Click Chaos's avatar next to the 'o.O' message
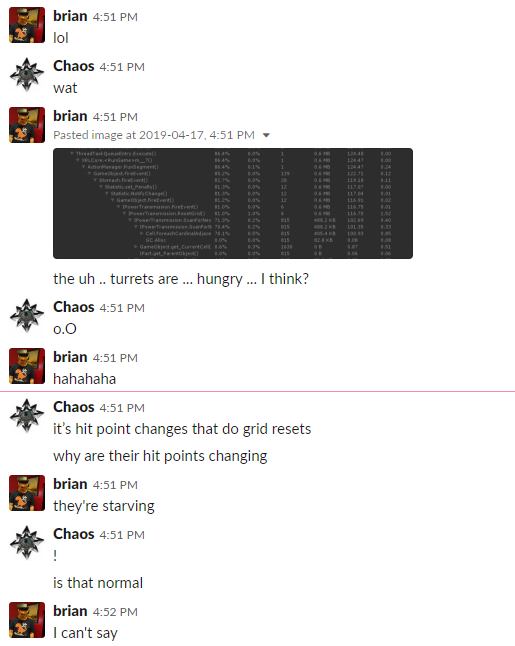 click(27, 316)
